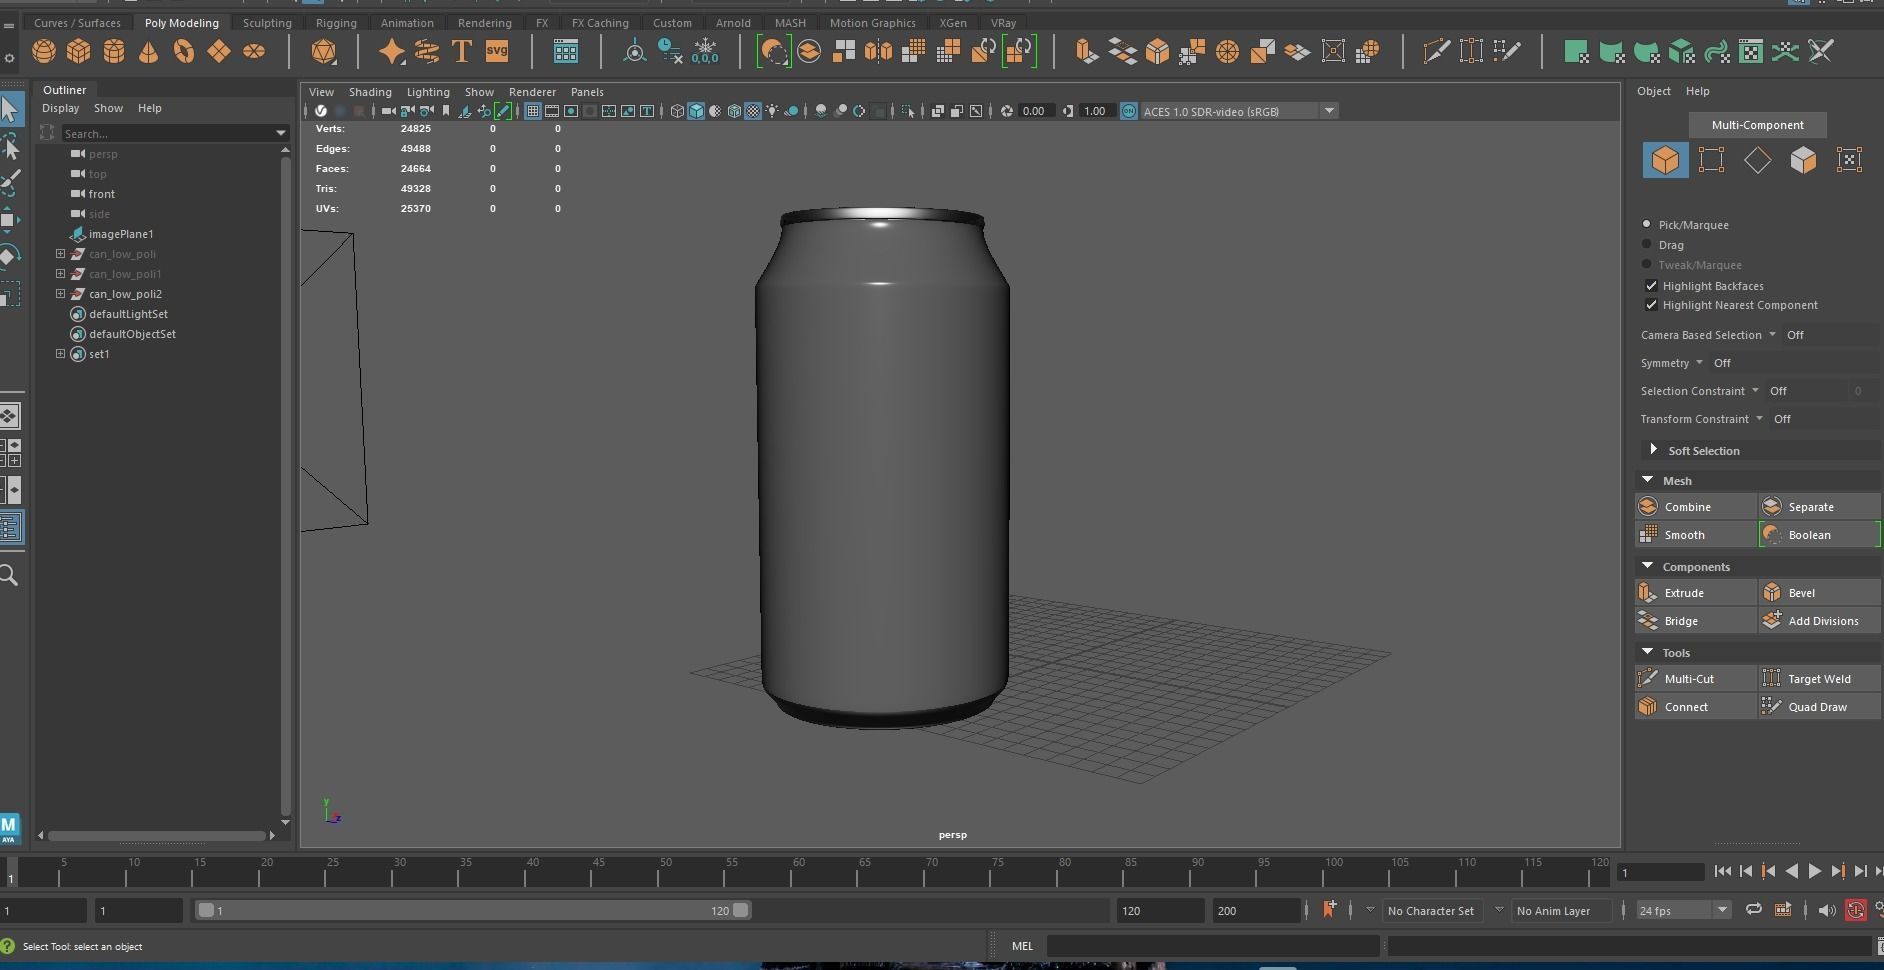Create a platonic solid from the shelf
Screen dimensions: 1884x970
323,51
